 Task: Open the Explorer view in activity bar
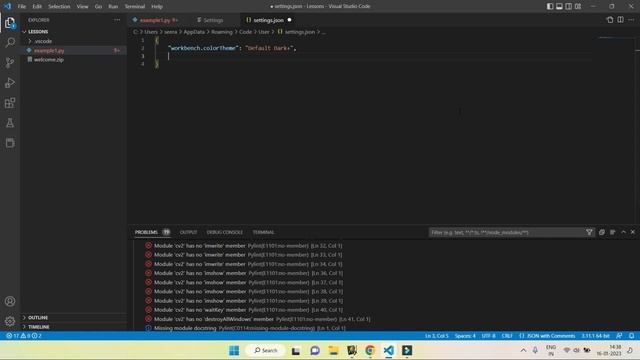coord(10,23)
